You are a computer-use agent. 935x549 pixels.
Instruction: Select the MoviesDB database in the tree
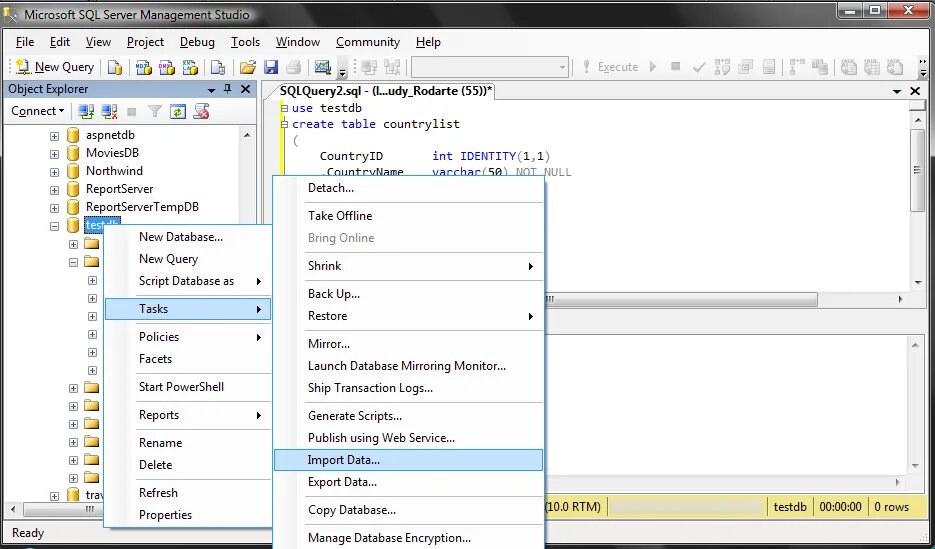pyautogui.click(x=112, y=153)
